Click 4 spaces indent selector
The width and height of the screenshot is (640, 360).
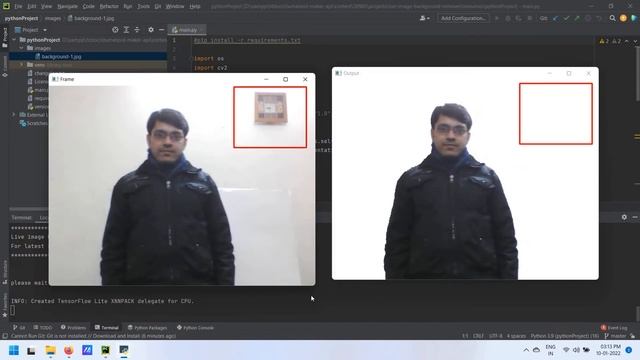pos(516,336)
